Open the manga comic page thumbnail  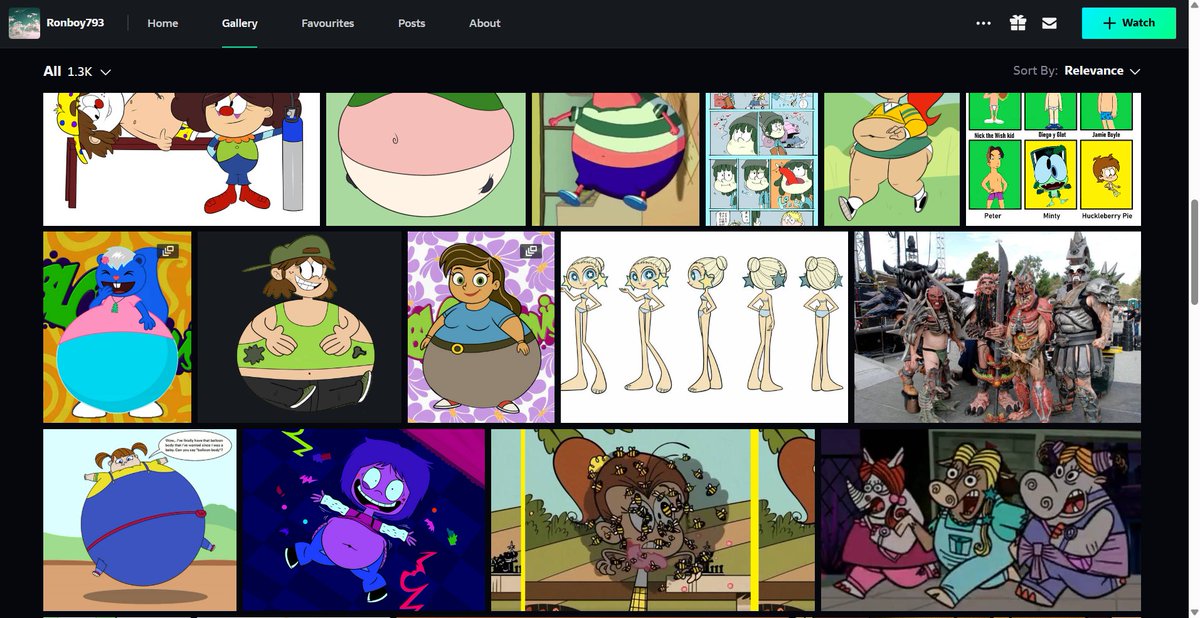[x=762, y=159]
